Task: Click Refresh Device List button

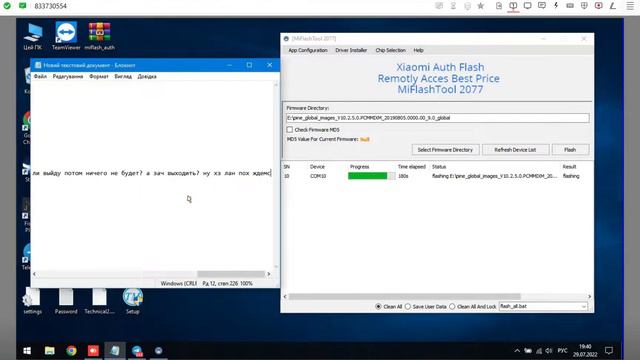Action: coord(515,150)
